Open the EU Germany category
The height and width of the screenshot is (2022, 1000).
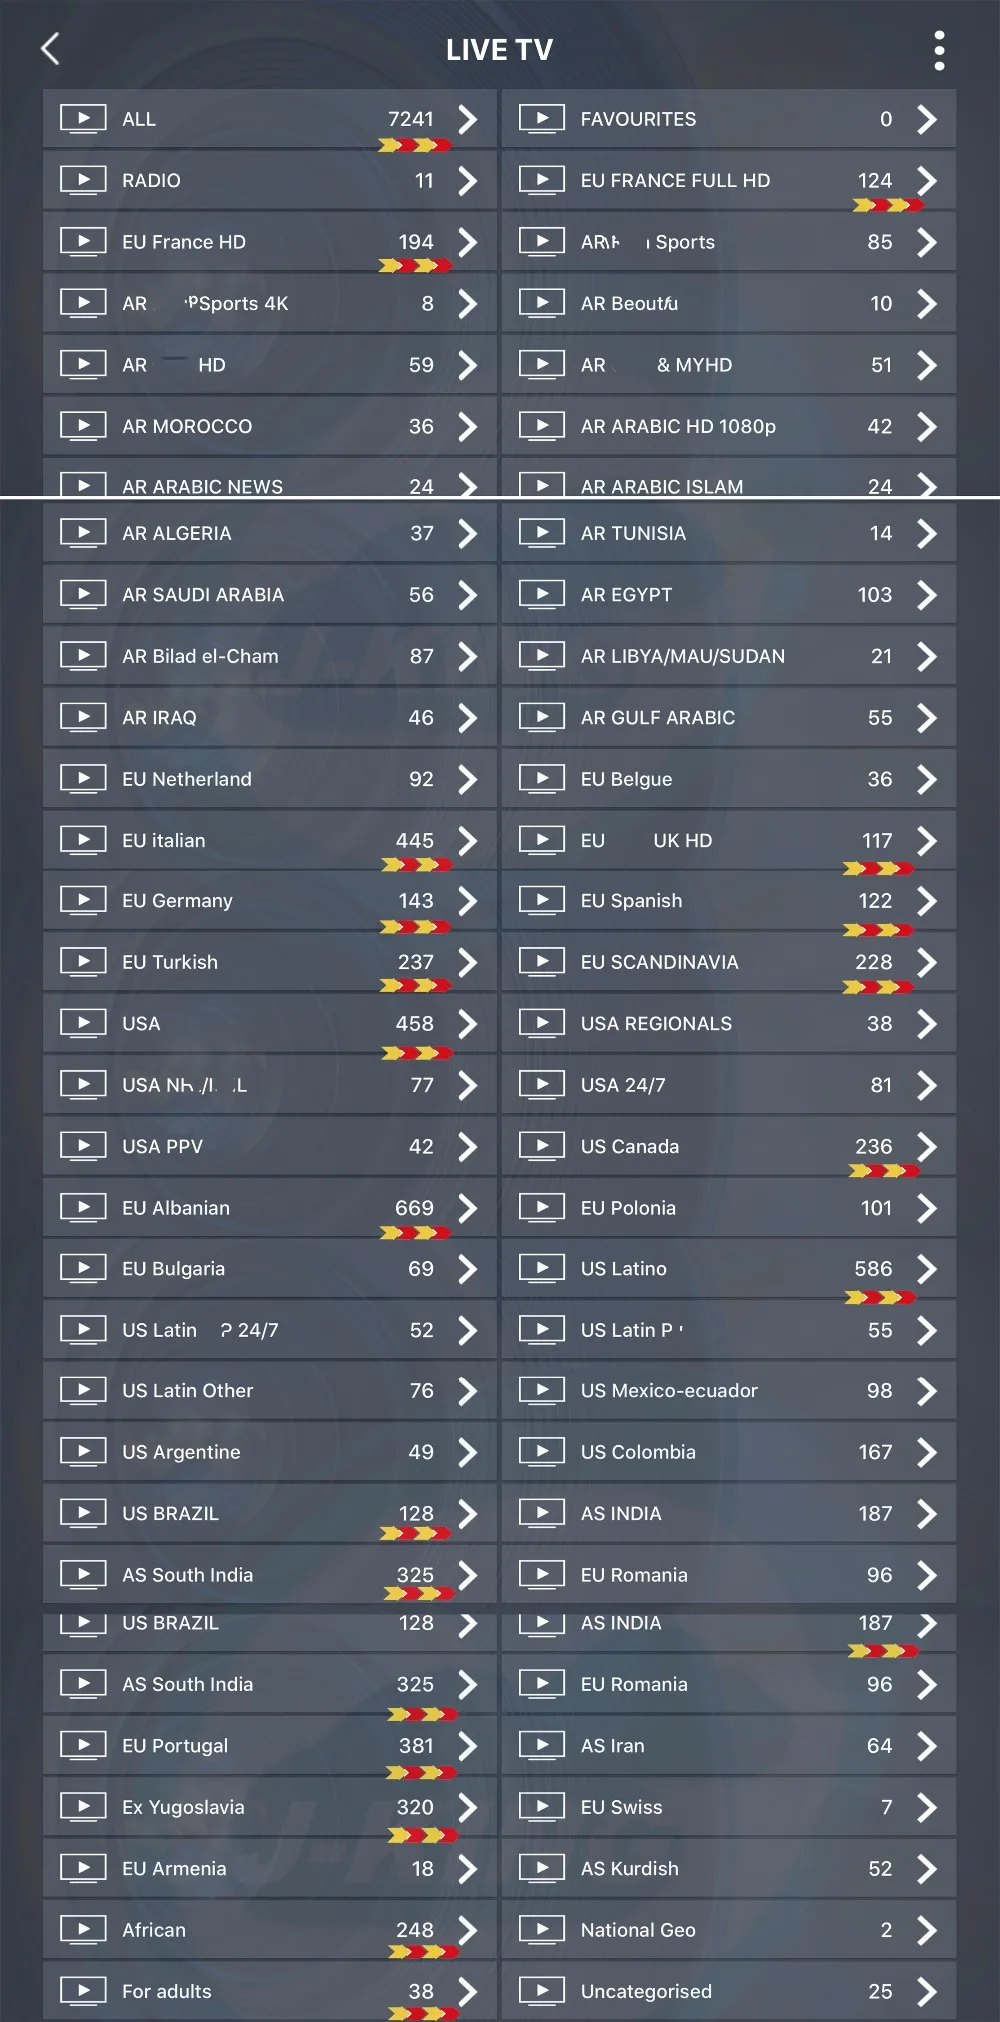(x=270, y=901)
